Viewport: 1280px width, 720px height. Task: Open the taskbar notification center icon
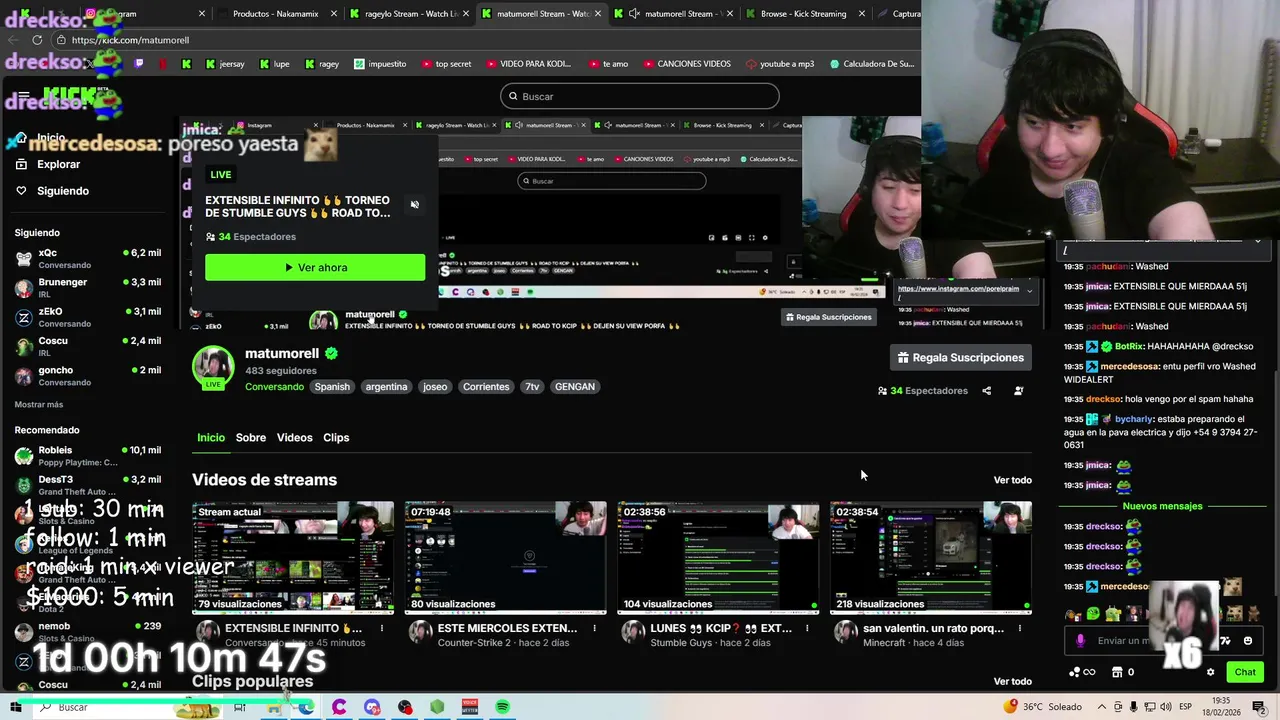[x=1259, y=707]
